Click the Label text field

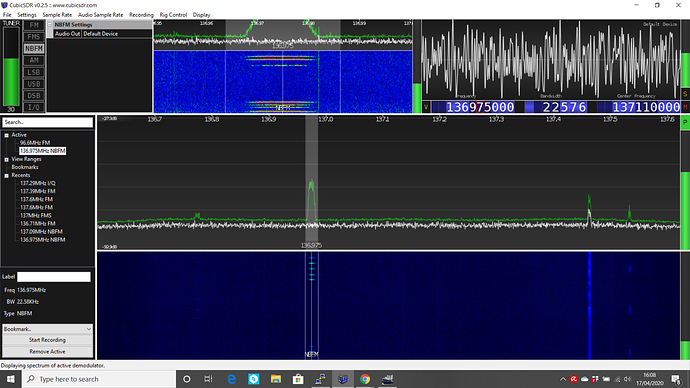(x=54, y=277)
